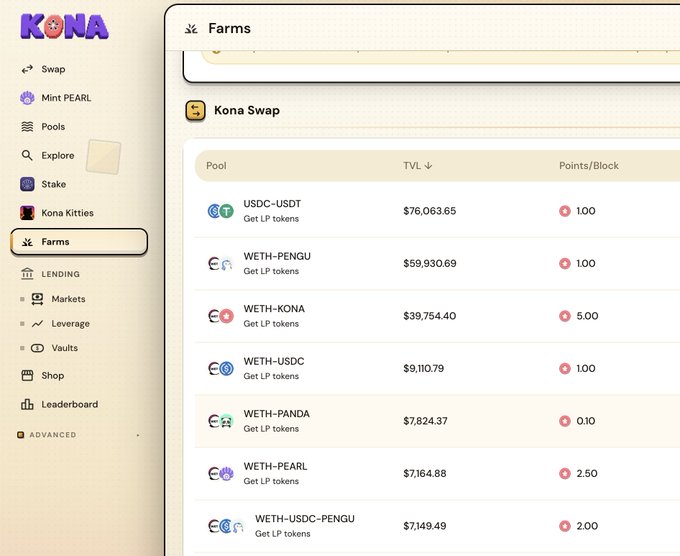This screenshot has width=680, height=556.
Task: Click the WETH-USDC token pair icon
Action: tap(221, 369)
